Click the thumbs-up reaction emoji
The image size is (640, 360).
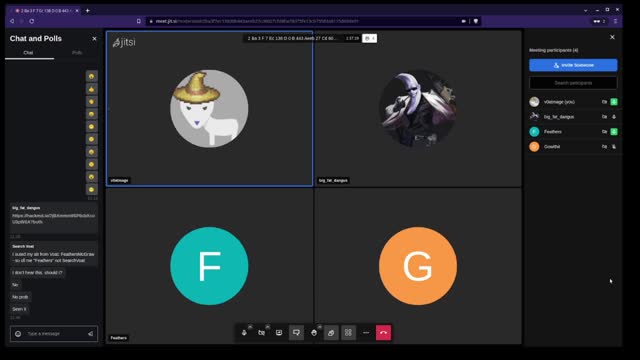pos(91,89)
